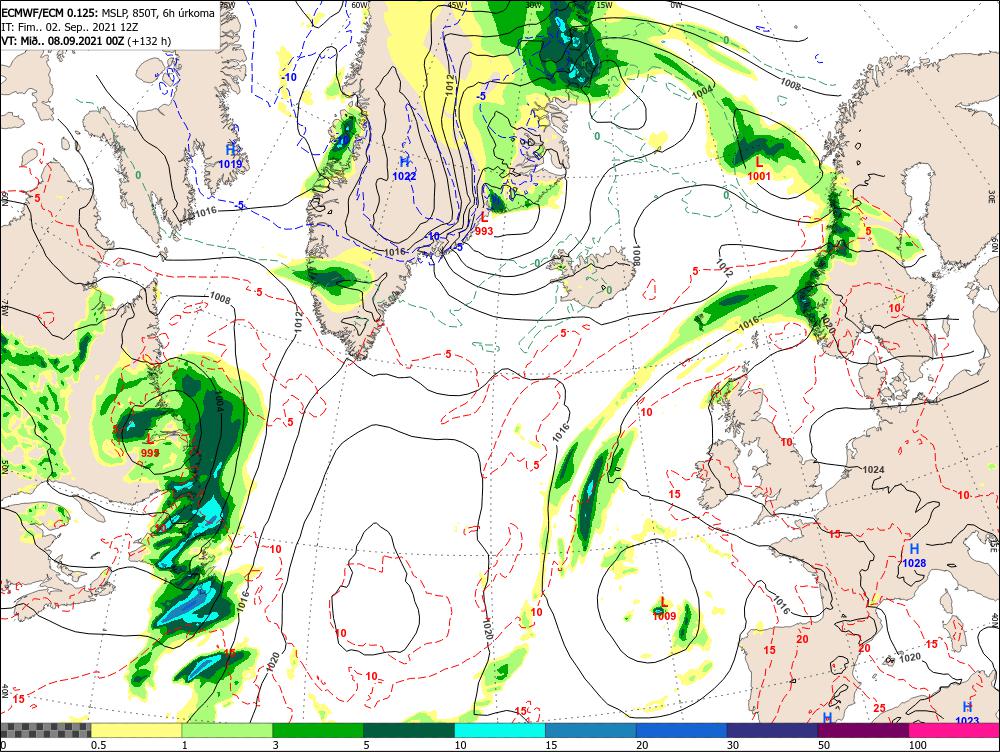The image size is (1000, 752).
Task: Click the checkered 0–0.5 mm legend swatch
Action: (45, 730)
